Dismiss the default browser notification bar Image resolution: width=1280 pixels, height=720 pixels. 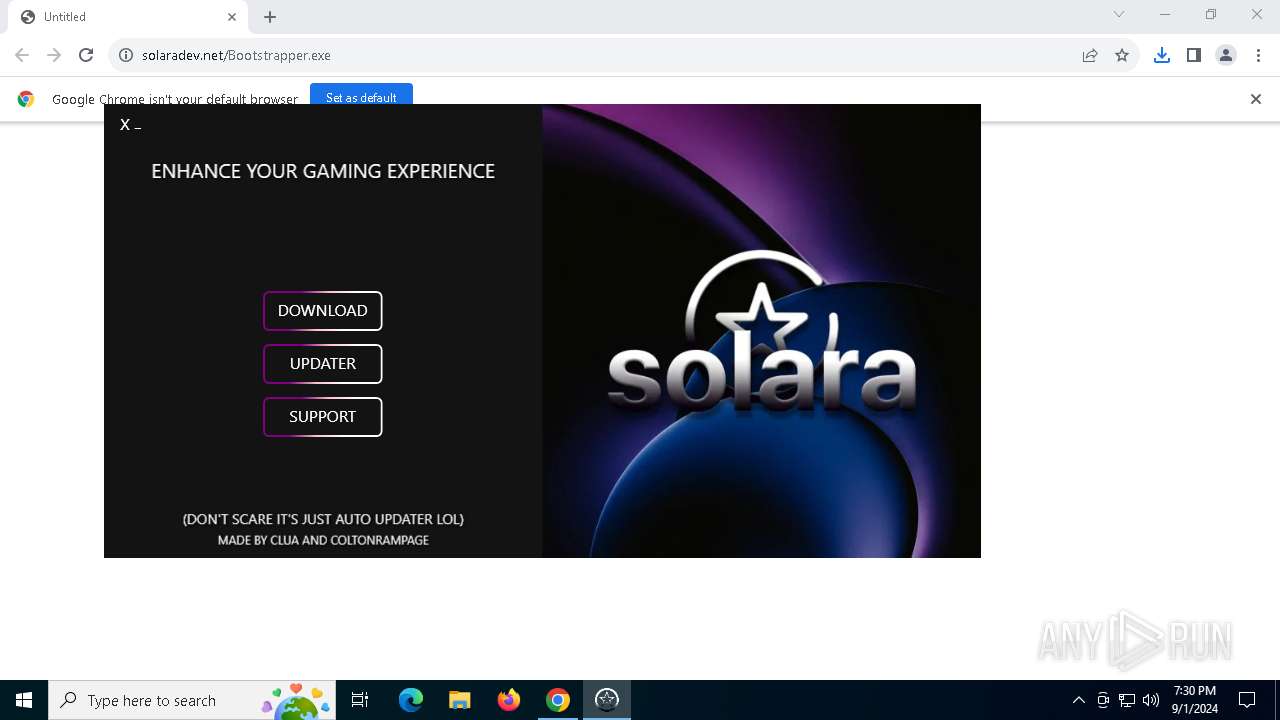[x=1256, y=99]
